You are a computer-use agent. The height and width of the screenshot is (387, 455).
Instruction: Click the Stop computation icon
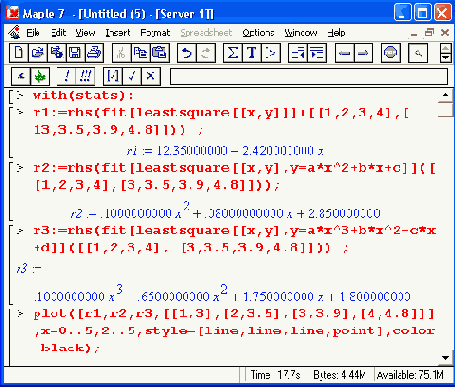(391, 53)
